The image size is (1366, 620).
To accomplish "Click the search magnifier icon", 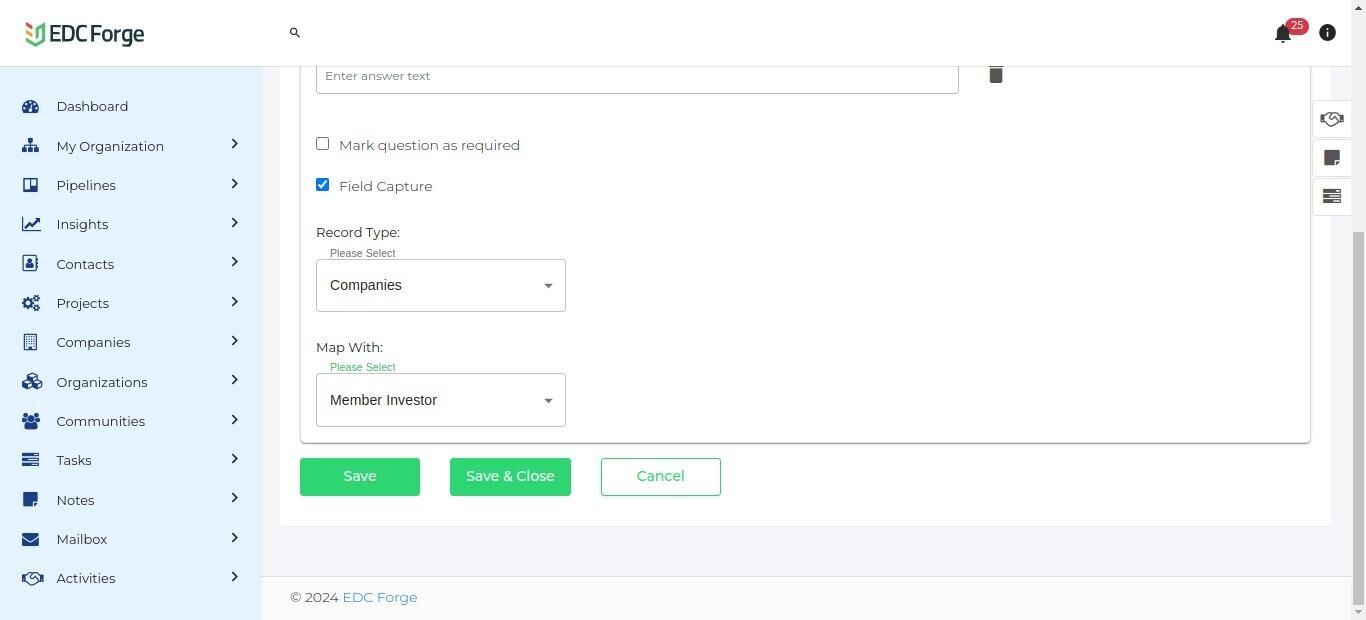I will (295, 33).
